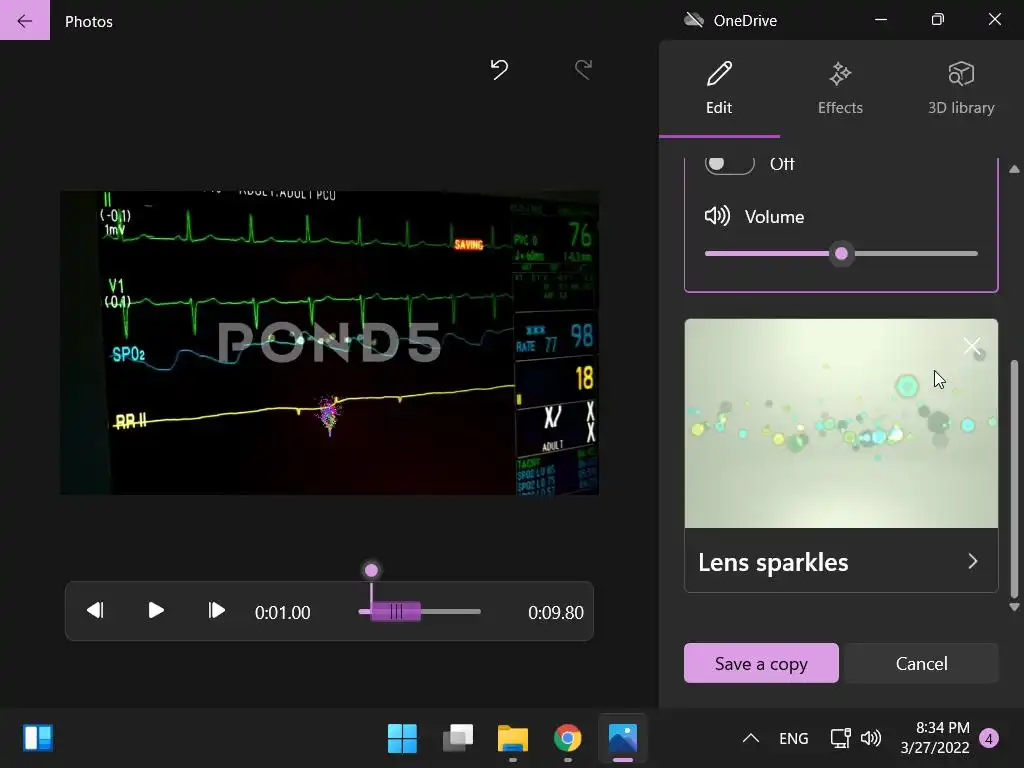Open the Edit tab
This screenshot has height=768, width=1024.
pos(719,89)
